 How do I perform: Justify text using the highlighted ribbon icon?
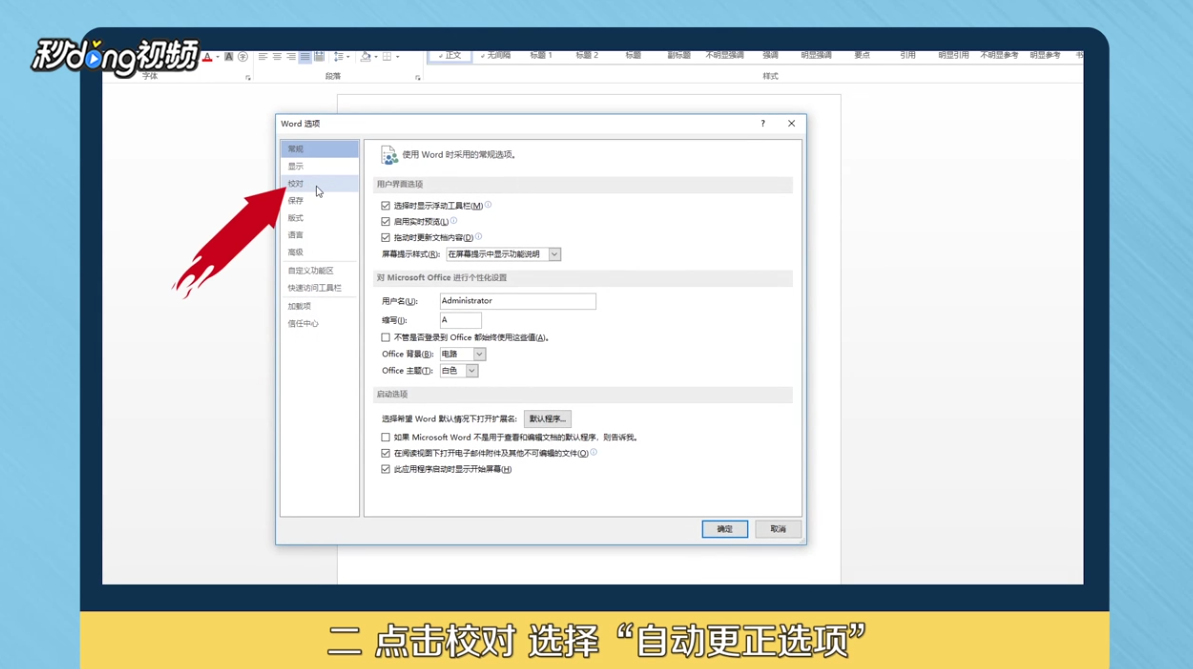point(305,57)
